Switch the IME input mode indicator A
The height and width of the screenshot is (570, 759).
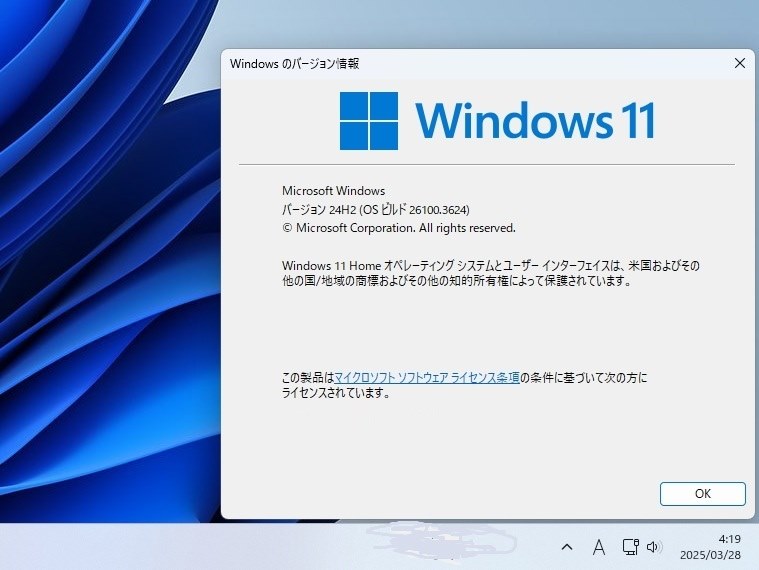599,547
